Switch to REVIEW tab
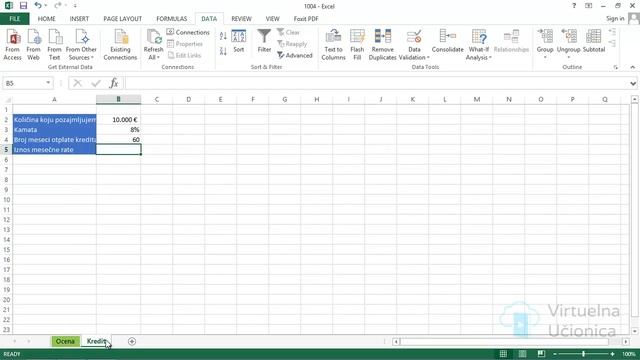 (241, 19)
